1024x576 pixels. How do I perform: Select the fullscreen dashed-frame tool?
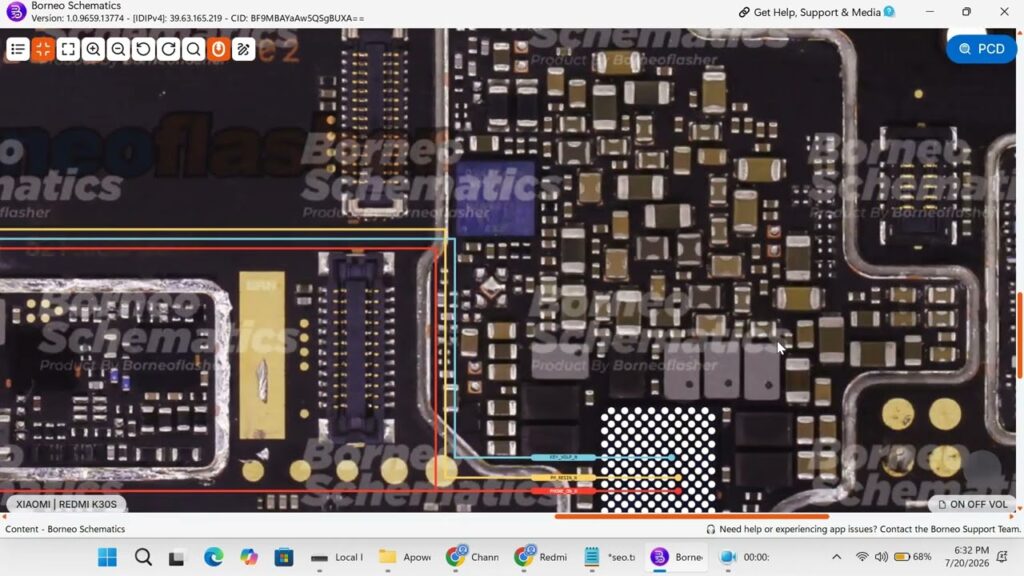68,49
